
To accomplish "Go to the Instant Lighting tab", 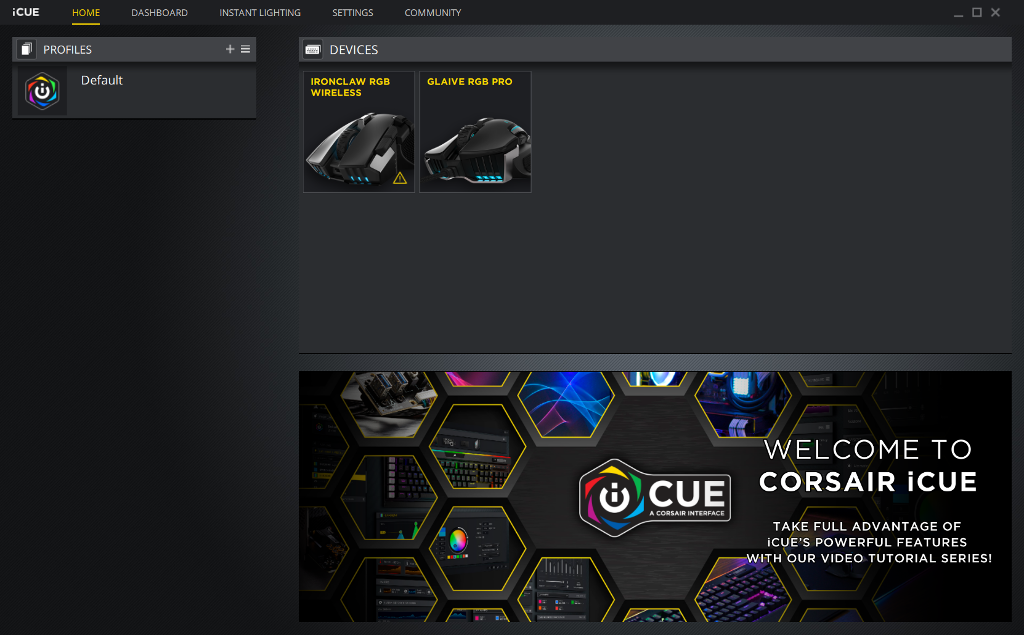I will click(260, 13).
